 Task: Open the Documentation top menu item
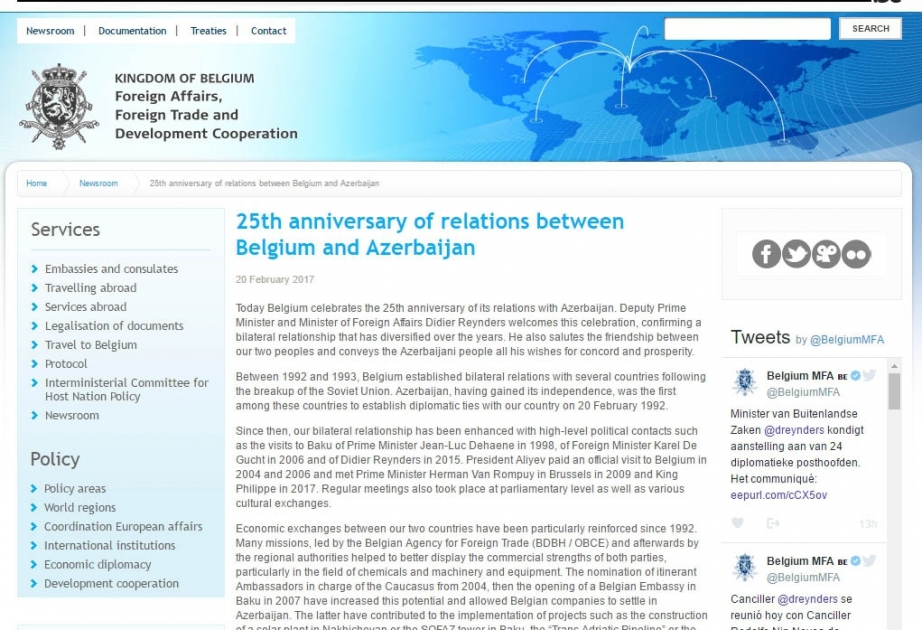tap(132, 31)
